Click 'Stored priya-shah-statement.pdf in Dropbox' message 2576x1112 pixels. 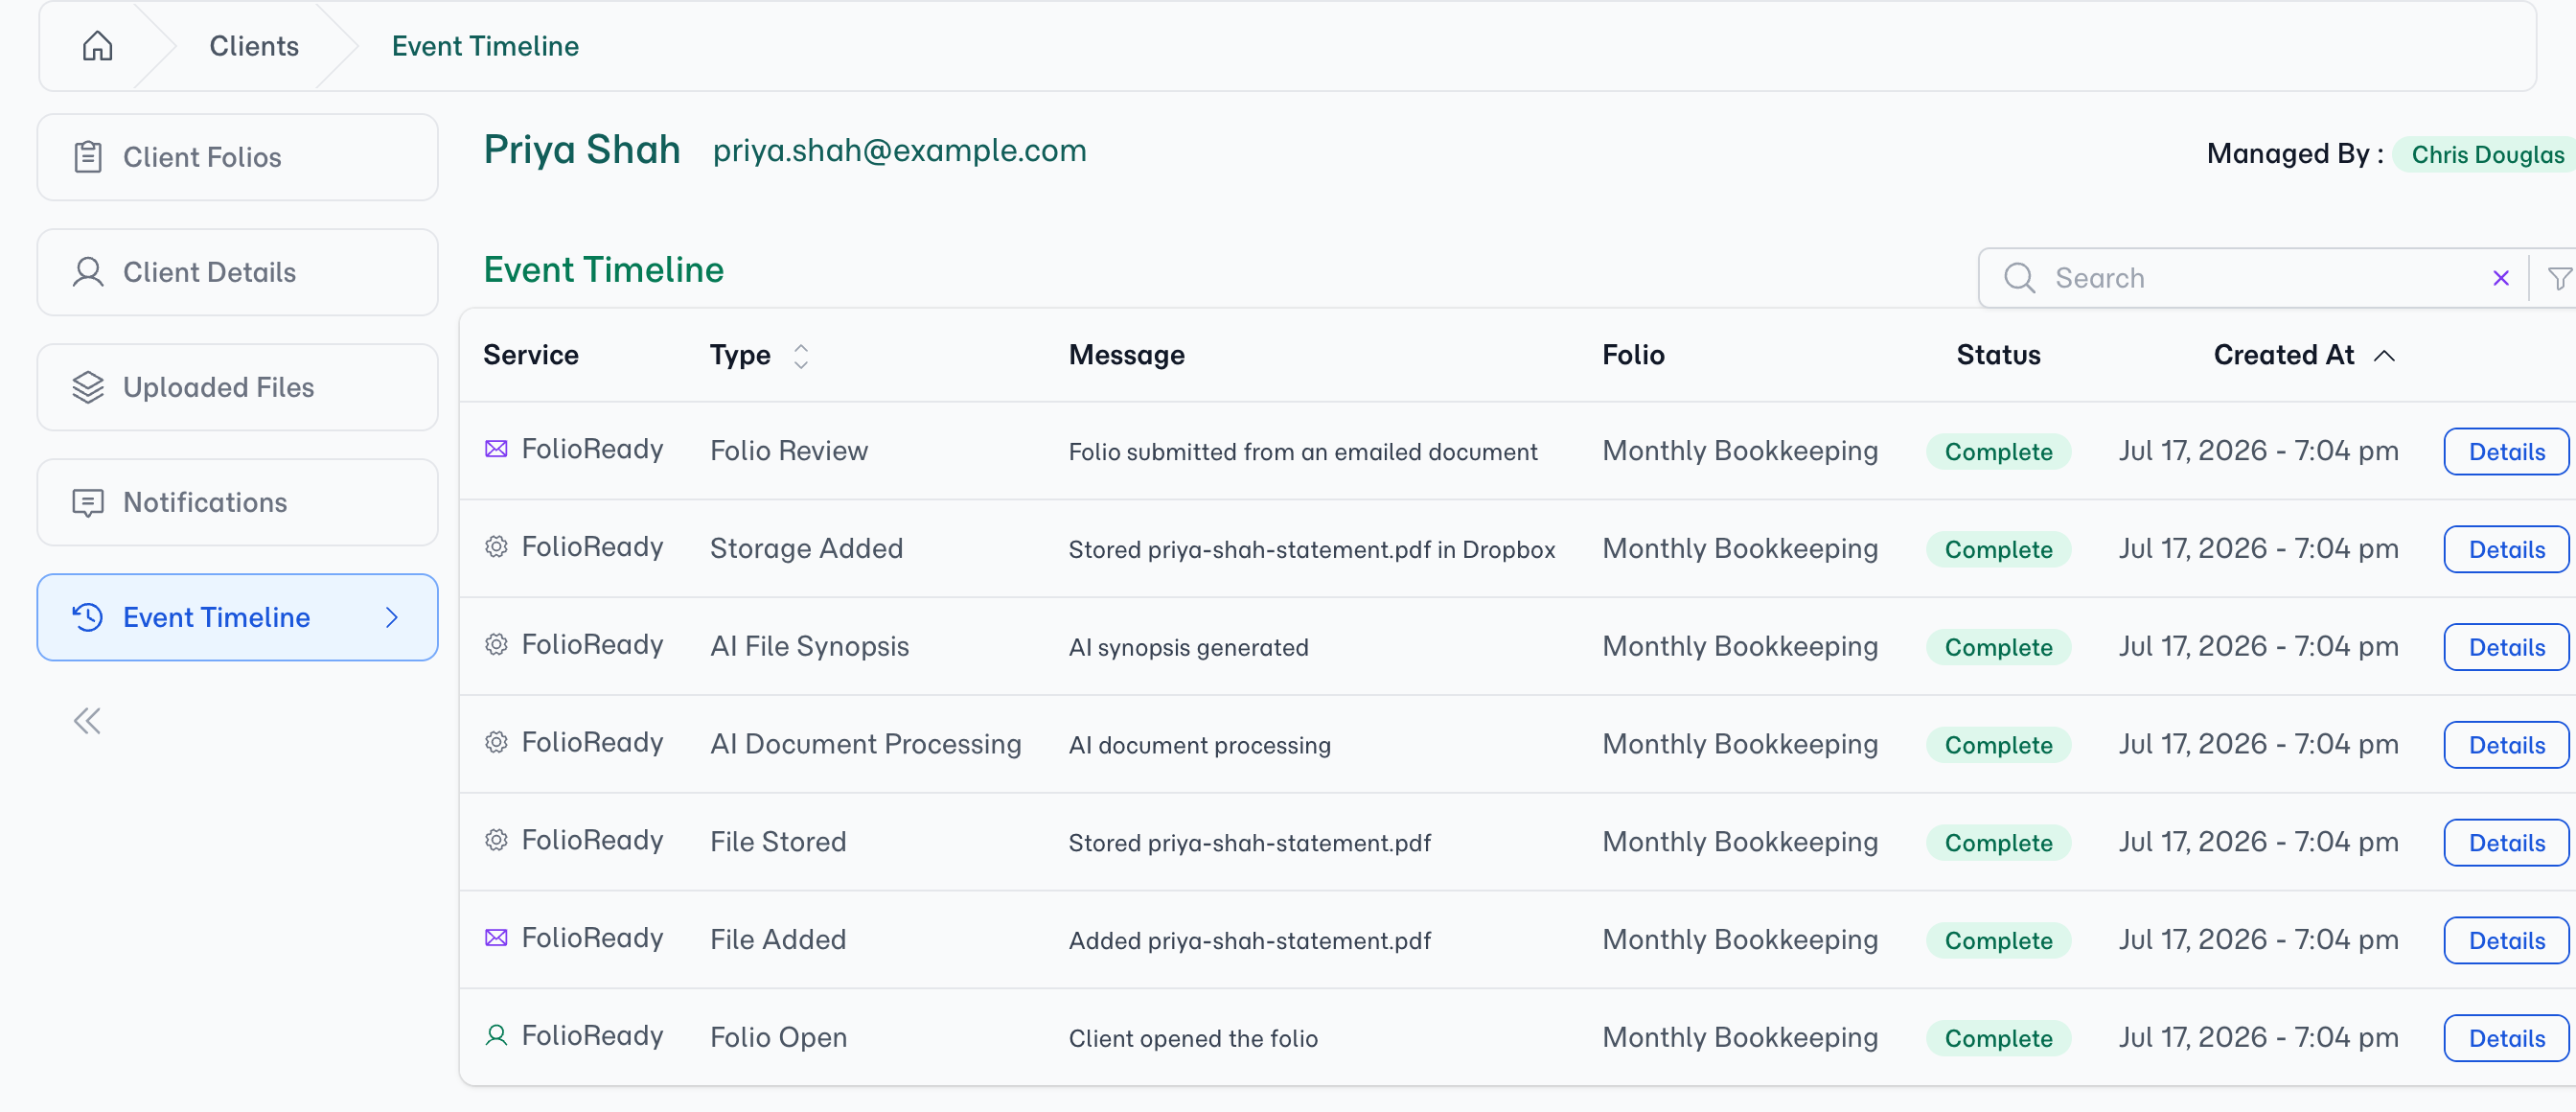(1312, 550)
